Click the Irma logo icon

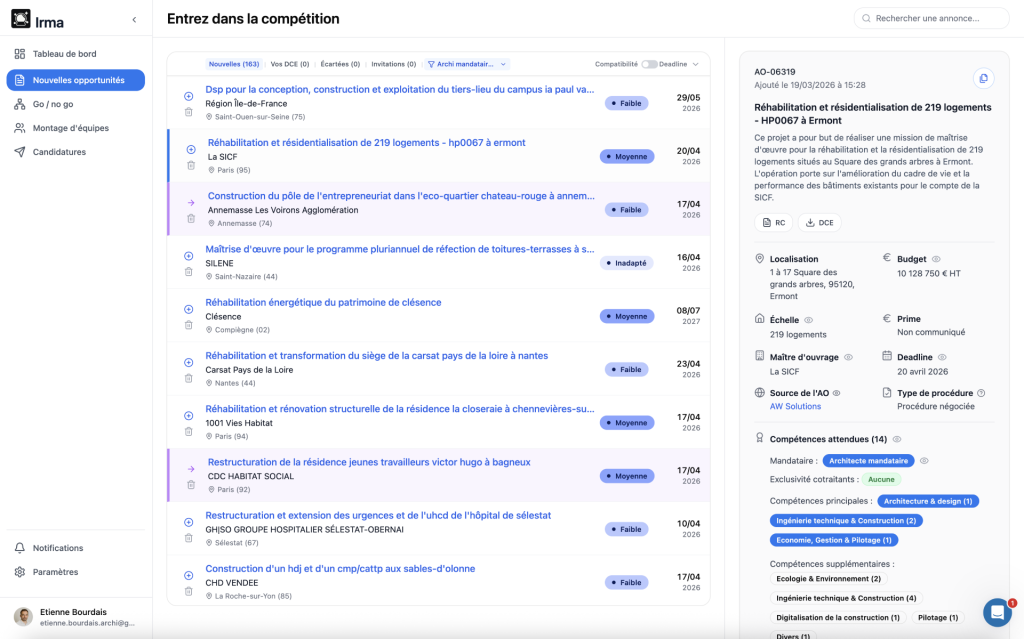[x=21, y=19]
